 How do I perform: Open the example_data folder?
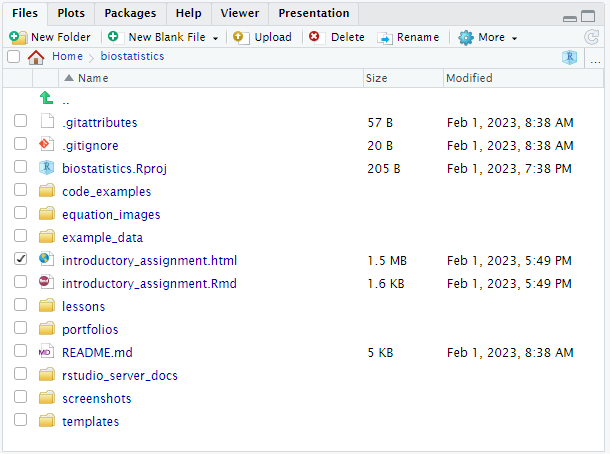(x=102, y=238)
